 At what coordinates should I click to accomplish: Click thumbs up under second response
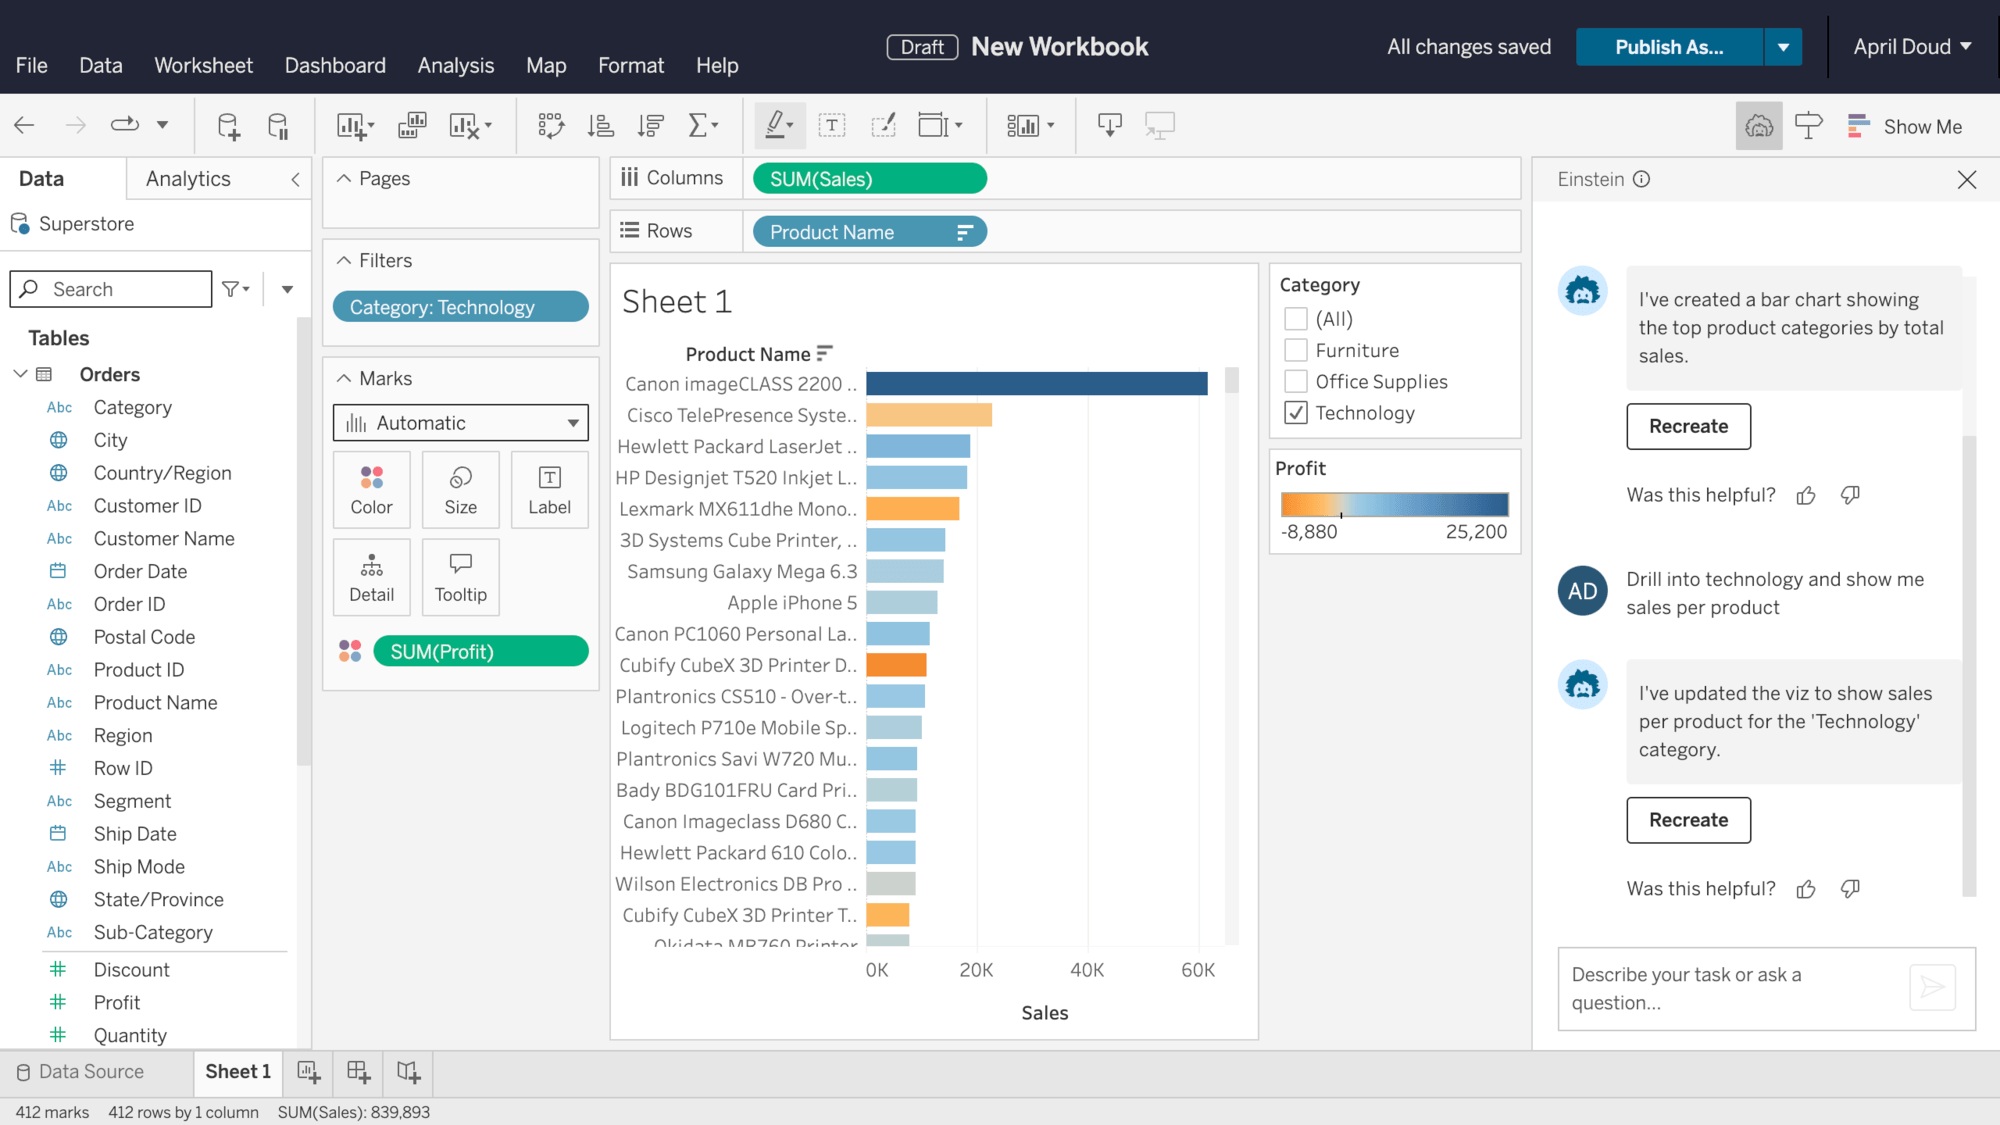coord(1805,889)
